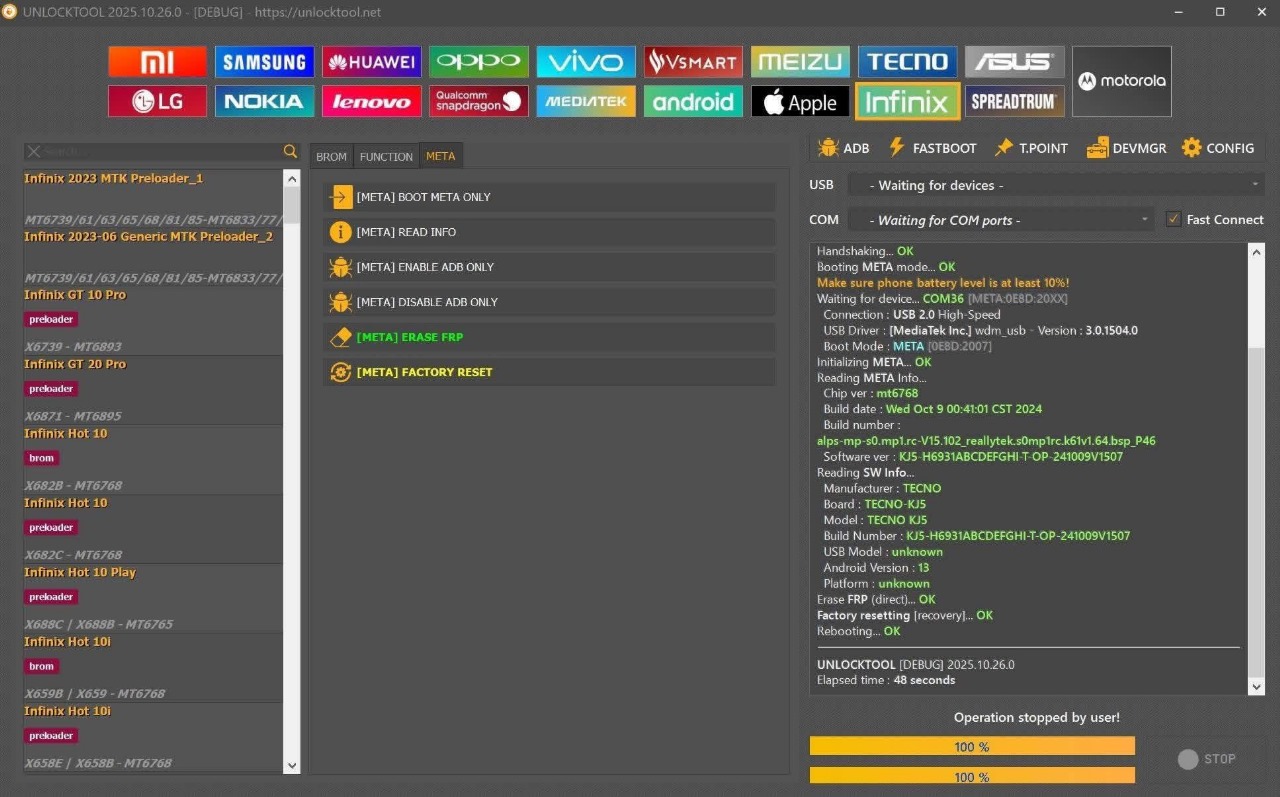
Task: Open the FASTBOOT lightning tool
Action: [932, 148]
